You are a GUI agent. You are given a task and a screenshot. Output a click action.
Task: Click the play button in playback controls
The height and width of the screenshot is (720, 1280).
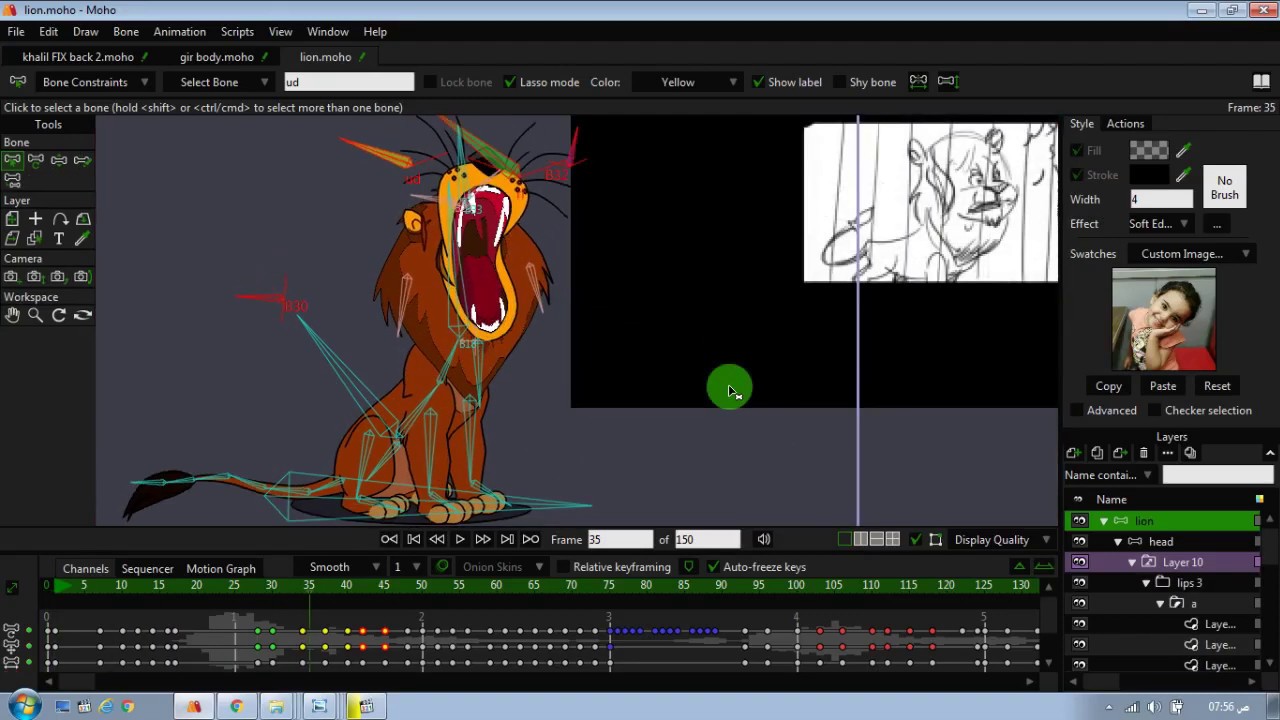pos(460,540)
